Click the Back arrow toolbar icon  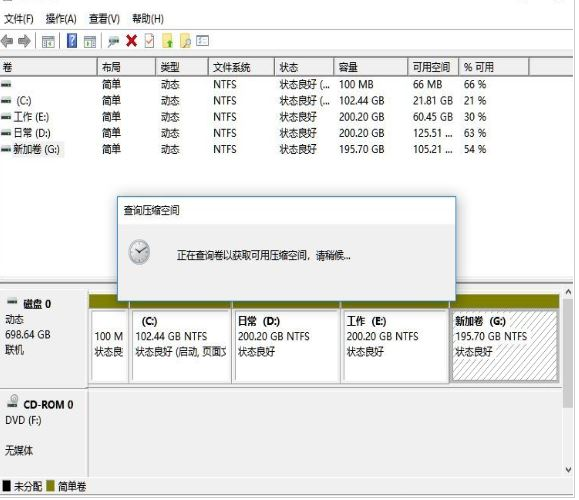(7, 41)
